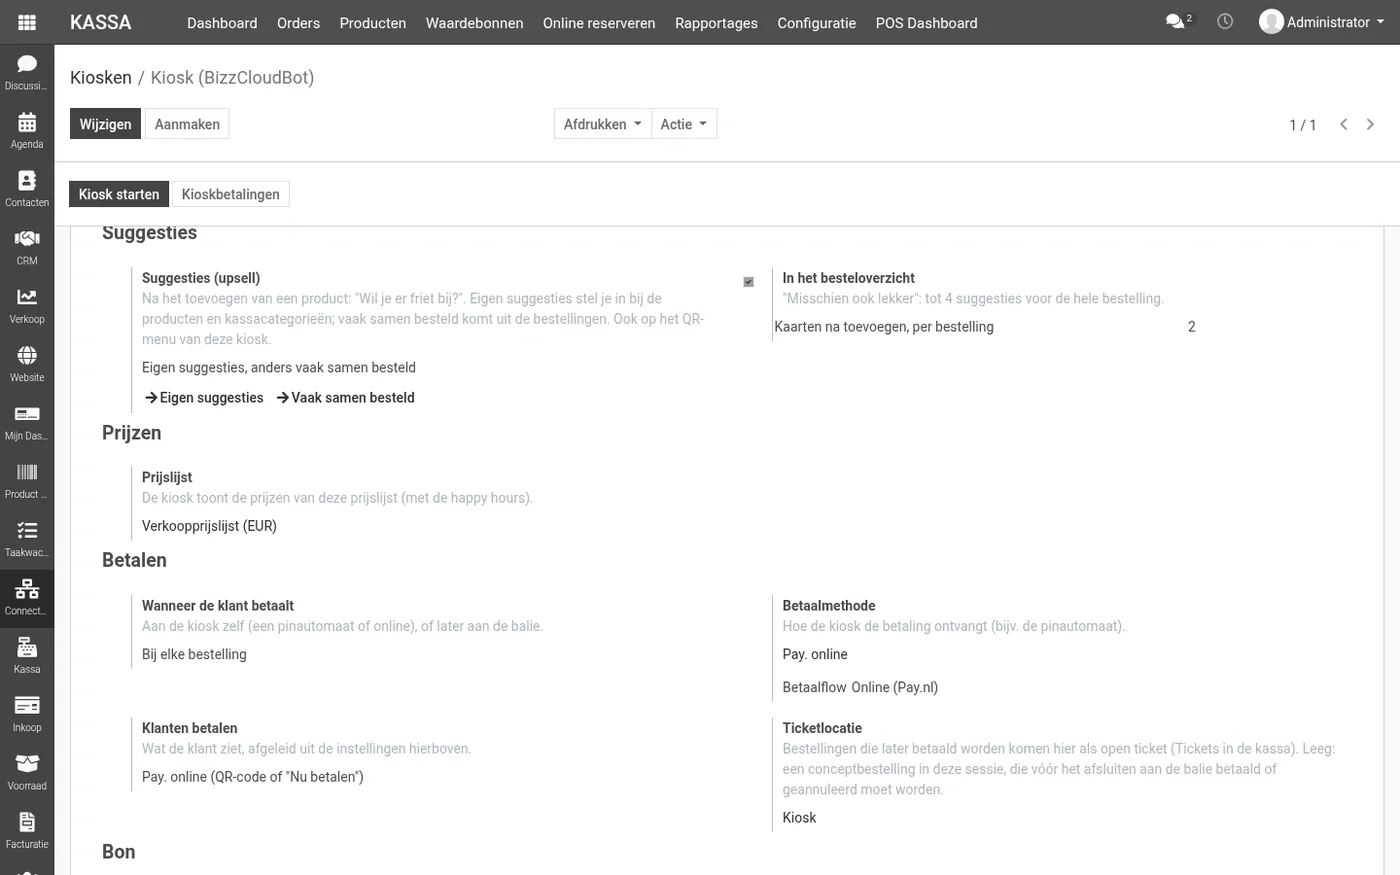The image size is (1400, 875).
Task: Open the Facturatie document icon
Action: click(x=27, y=831)
